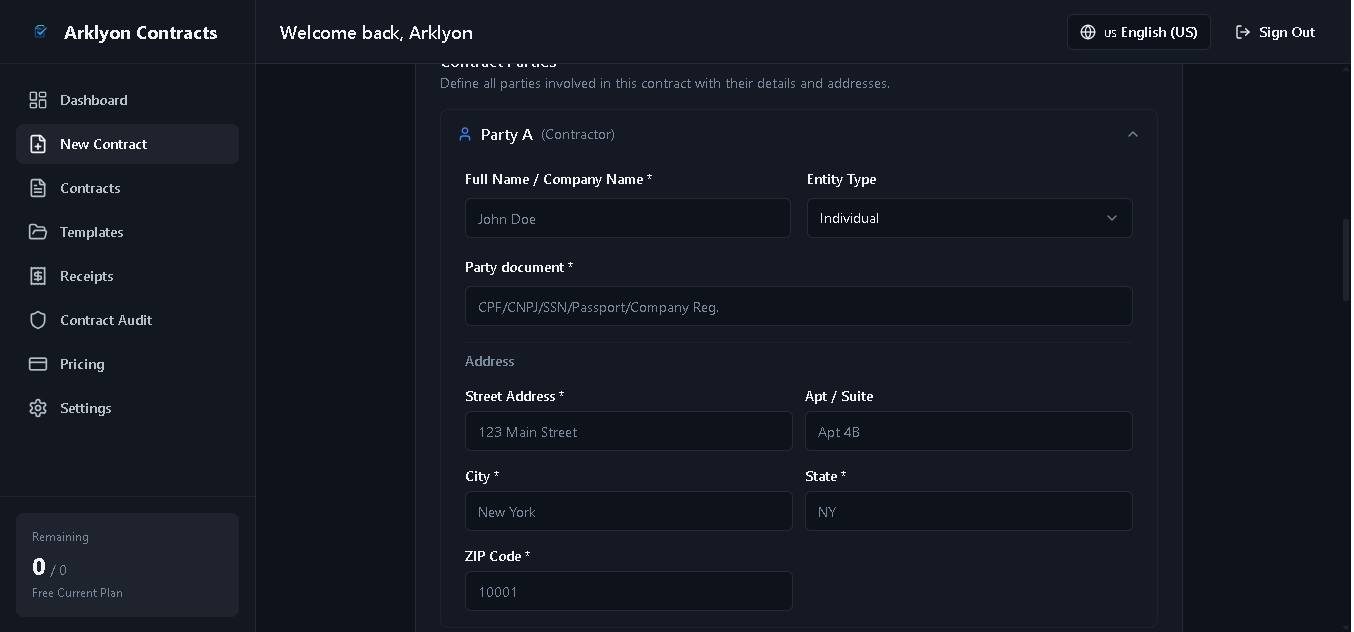Click the Party A person icon
The image size is (1354, 632).
coord(465,134)
